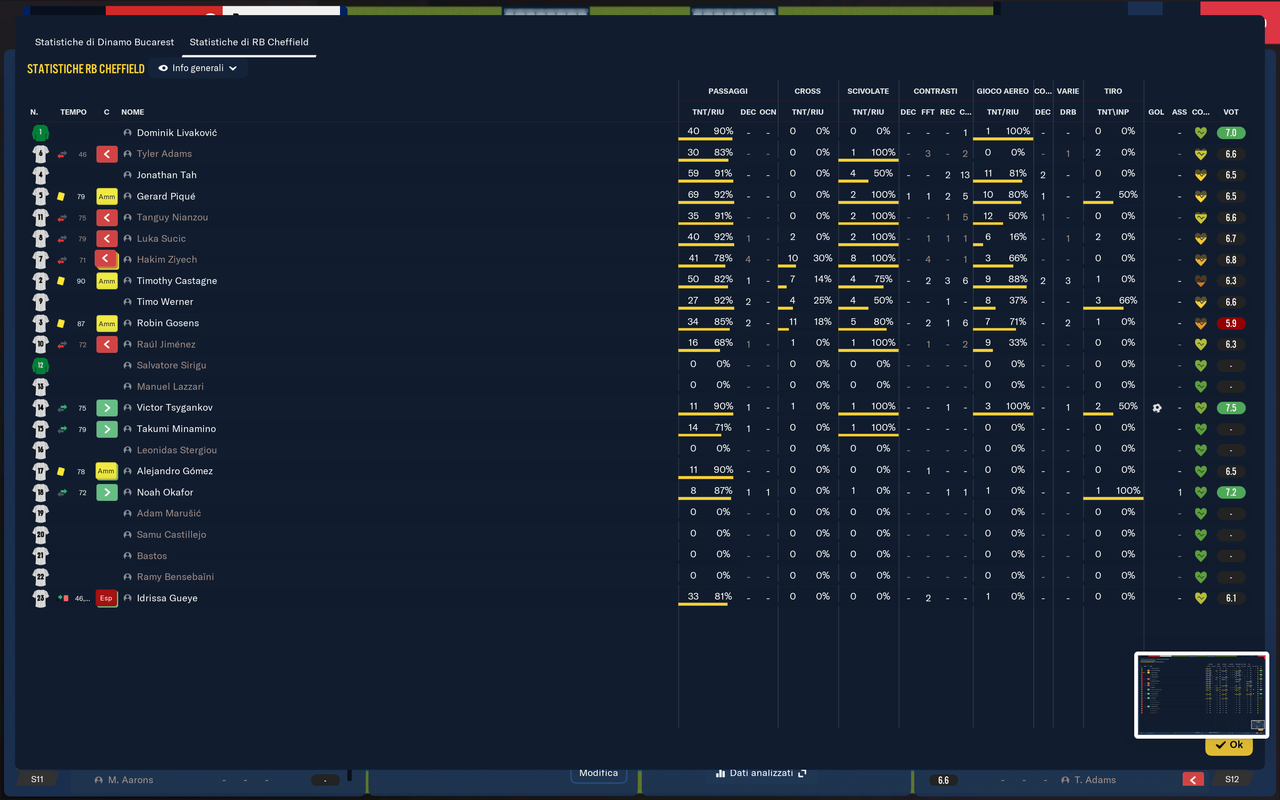Open the Info generali view dropdown
1280x800 pixels.
coord(198,69)
